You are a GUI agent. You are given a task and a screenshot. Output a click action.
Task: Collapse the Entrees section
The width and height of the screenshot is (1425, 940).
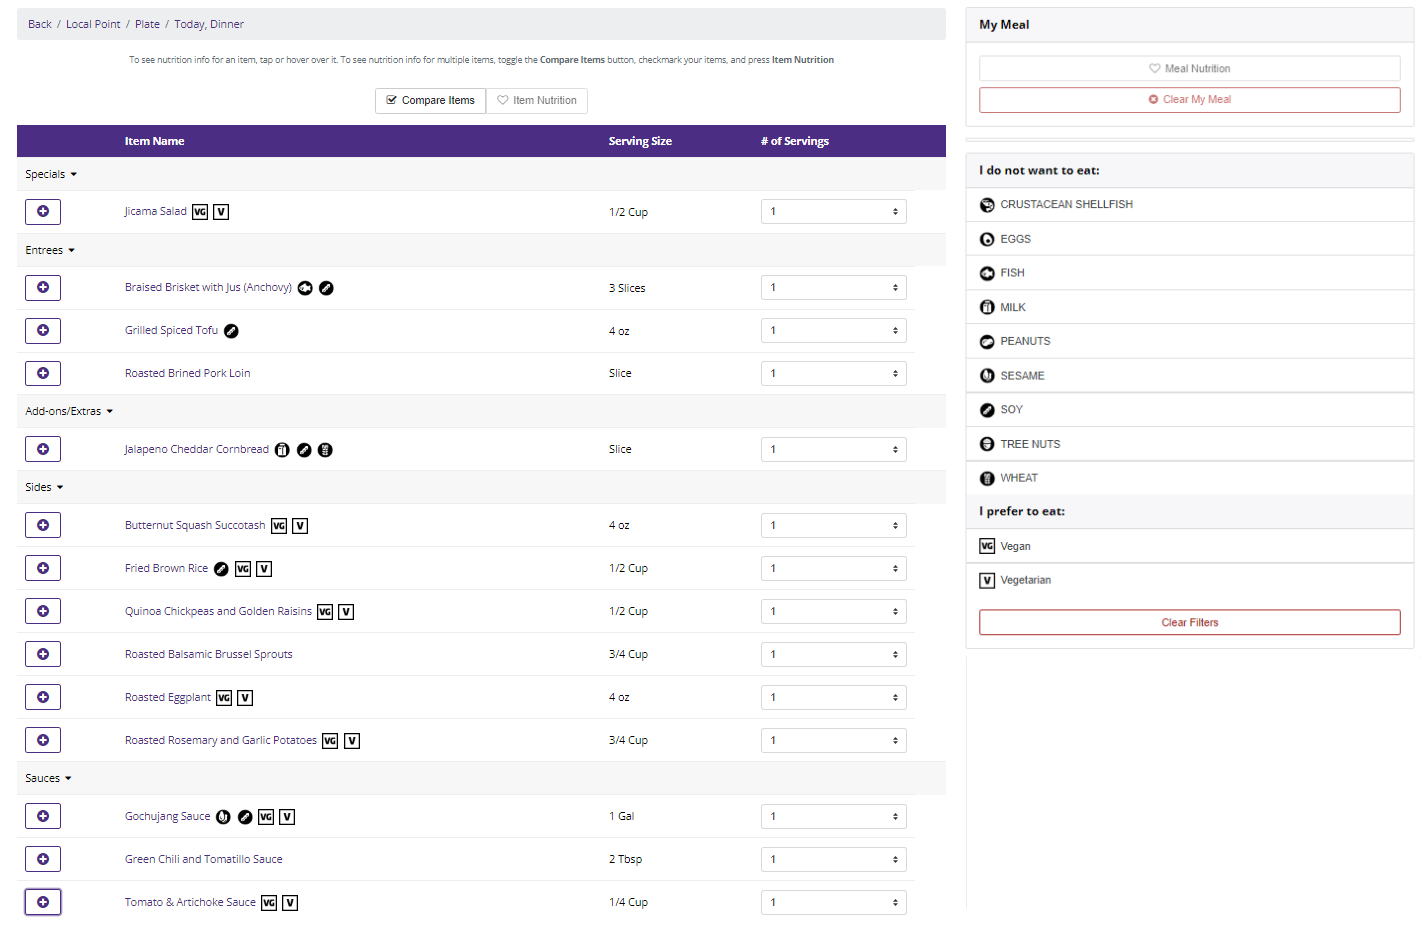(x=50, y=251)
